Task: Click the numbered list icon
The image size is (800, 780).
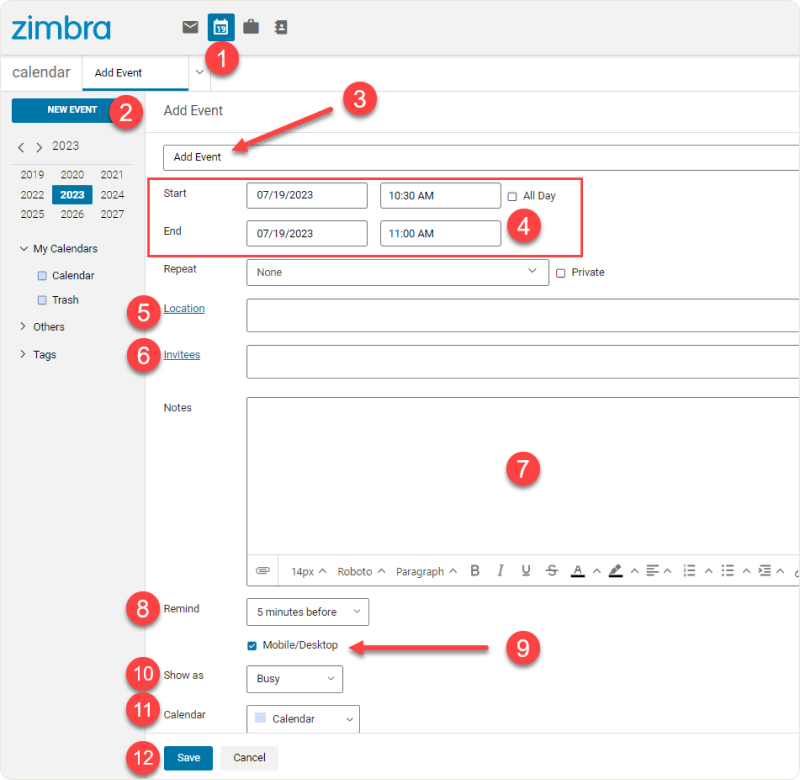Action: (689, 570)
